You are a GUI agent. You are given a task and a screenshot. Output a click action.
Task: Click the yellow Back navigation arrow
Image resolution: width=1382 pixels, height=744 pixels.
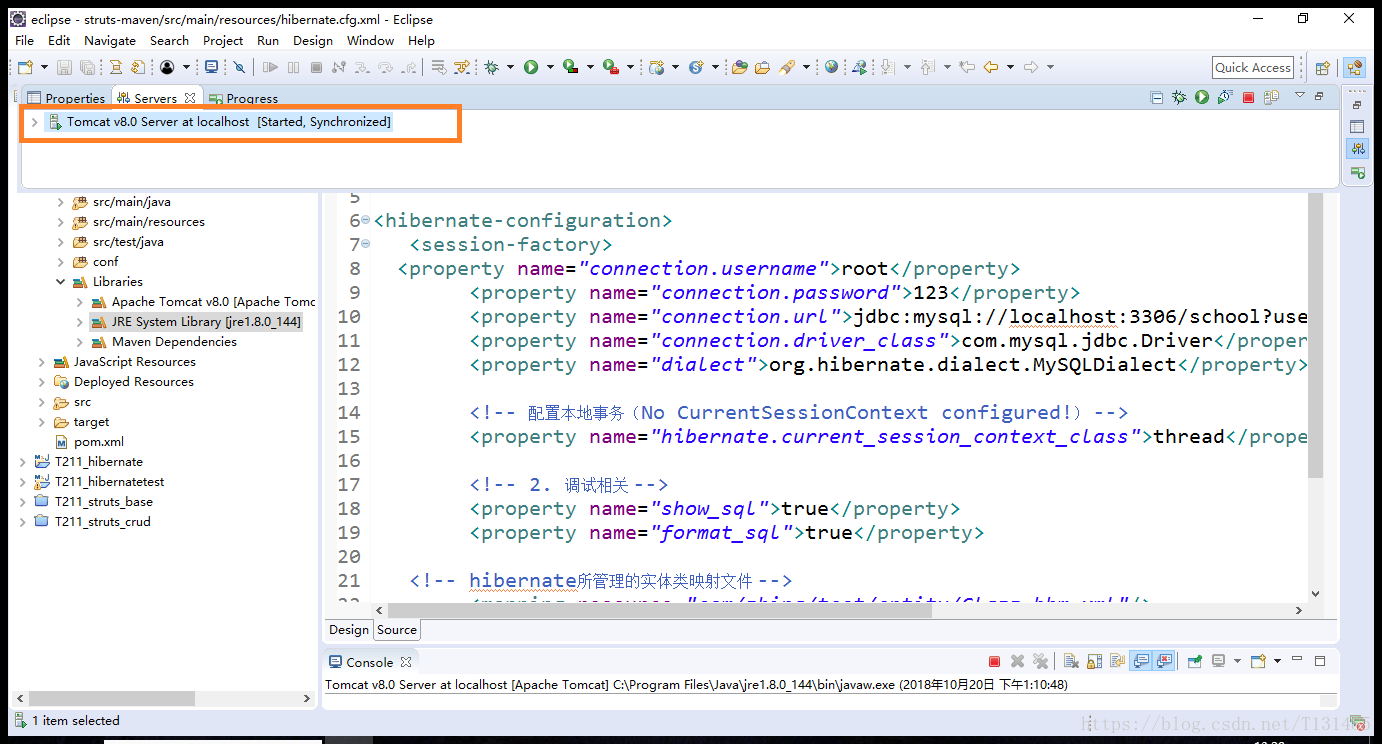991,67
